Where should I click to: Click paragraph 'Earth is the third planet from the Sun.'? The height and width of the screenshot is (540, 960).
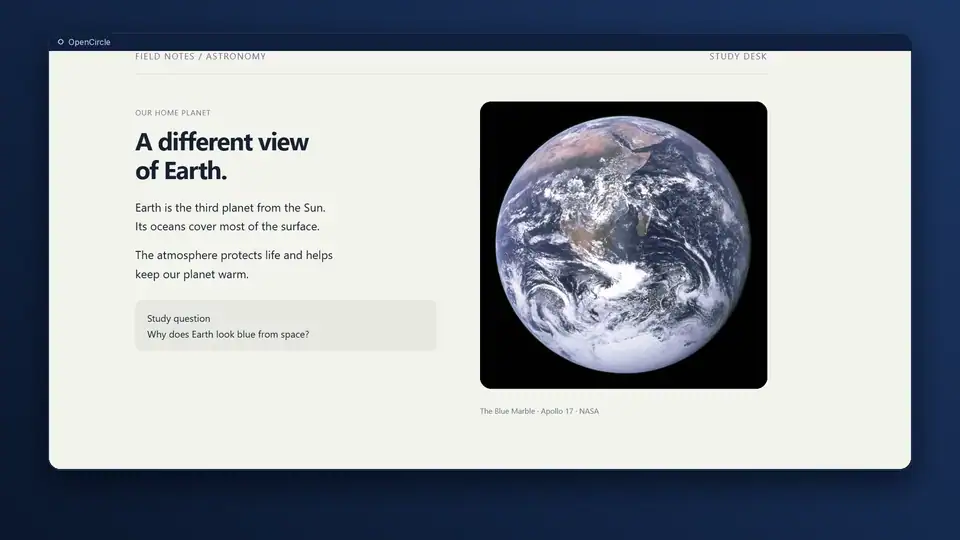(x=230, y=208)
